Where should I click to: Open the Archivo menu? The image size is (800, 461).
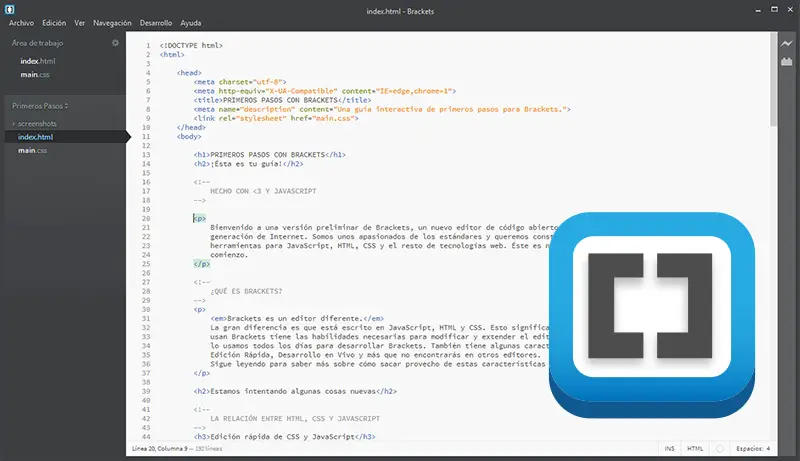pos(21,23)
